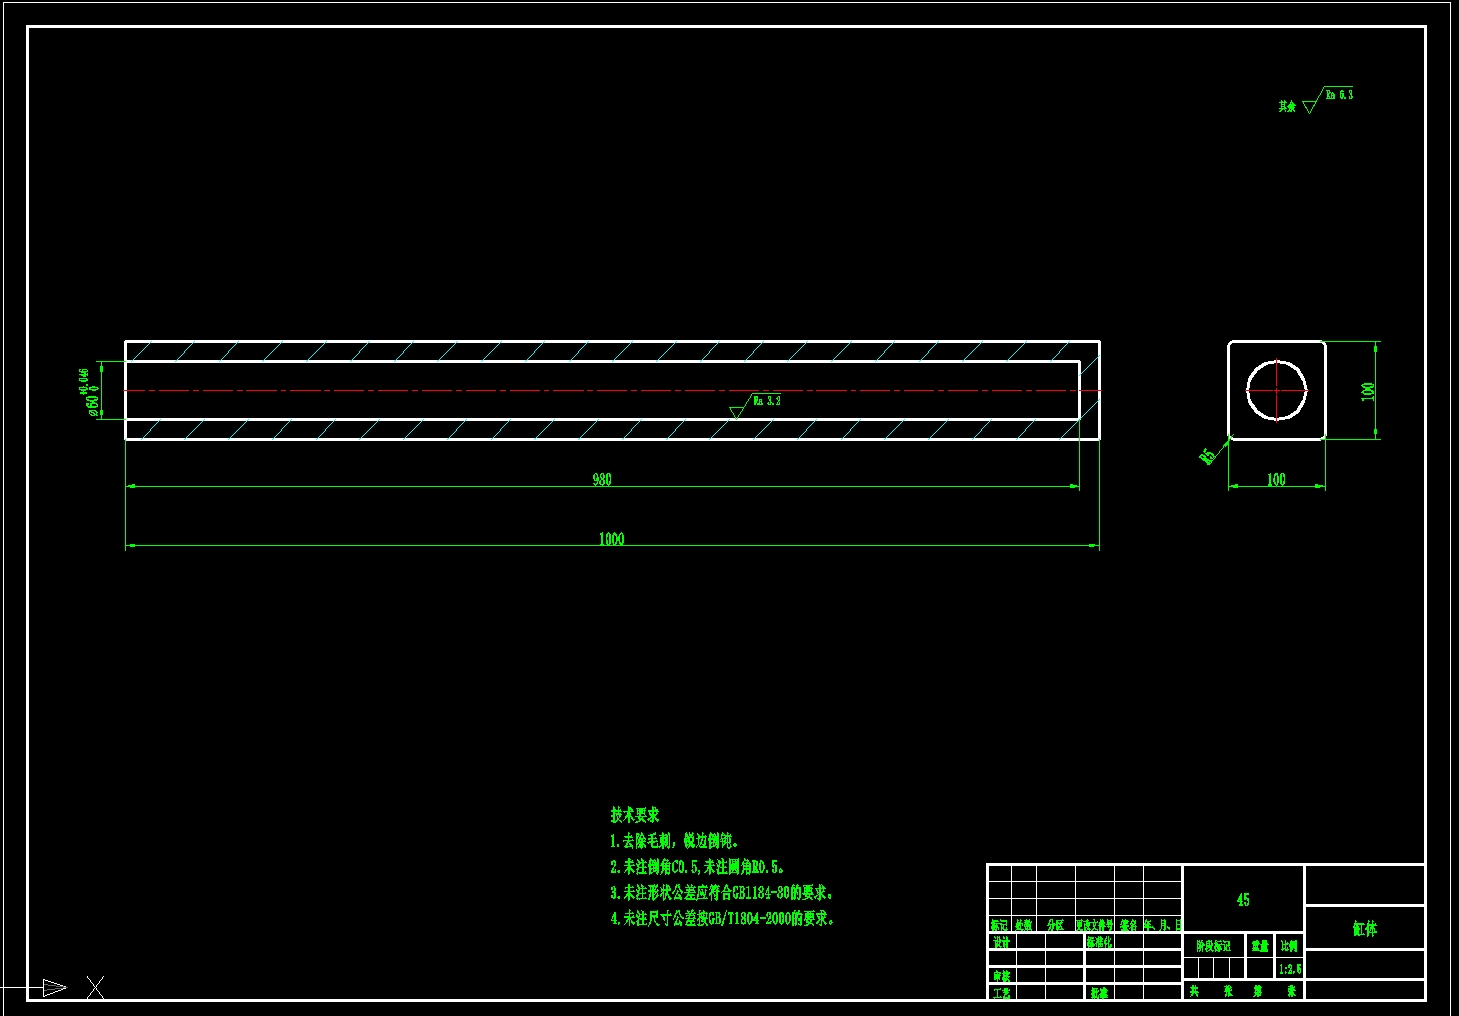Select the '其余' text near the roughness symbol
The height and width of the screenshot is (1016, 1459).
tap(1287, 106)
